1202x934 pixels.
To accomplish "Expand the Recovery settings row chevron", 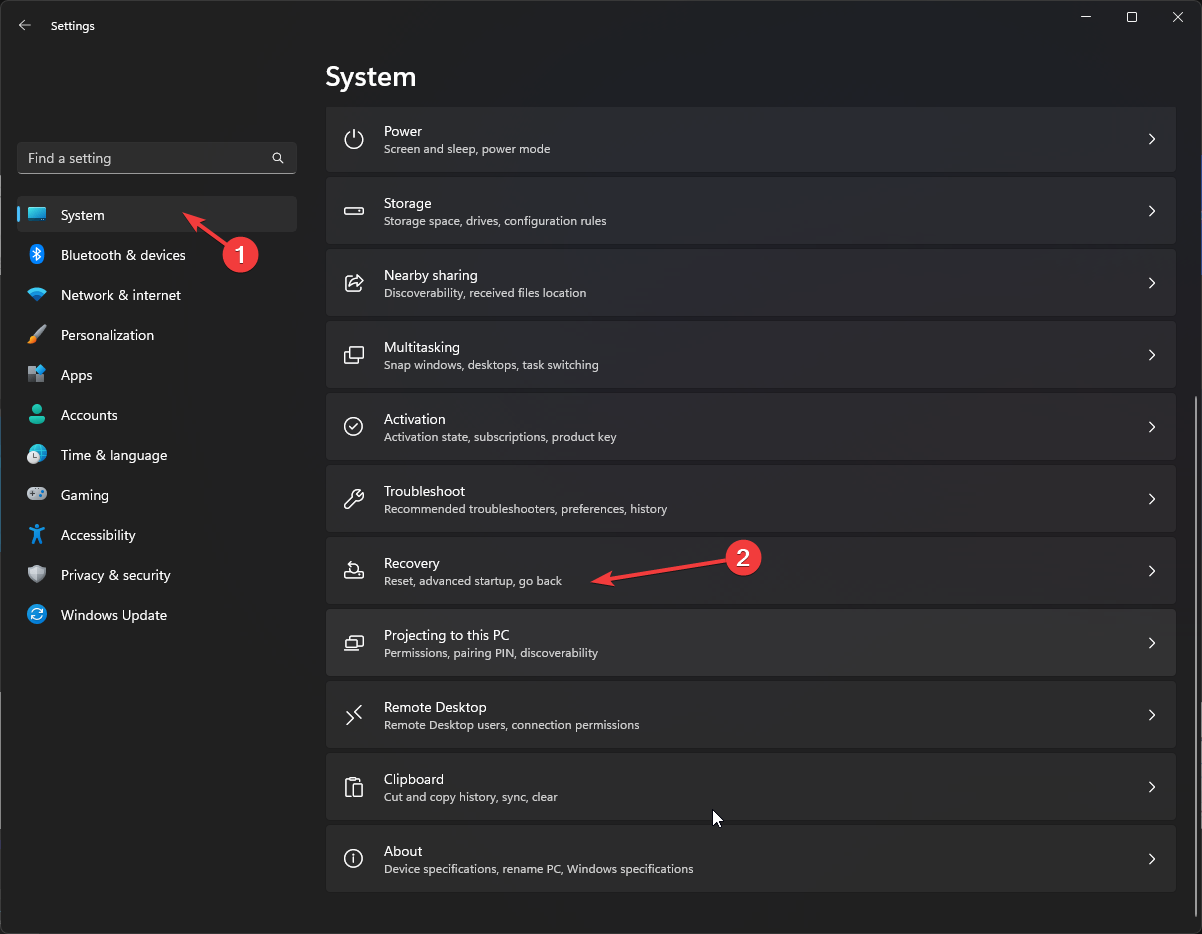I will pos(1151,571).
